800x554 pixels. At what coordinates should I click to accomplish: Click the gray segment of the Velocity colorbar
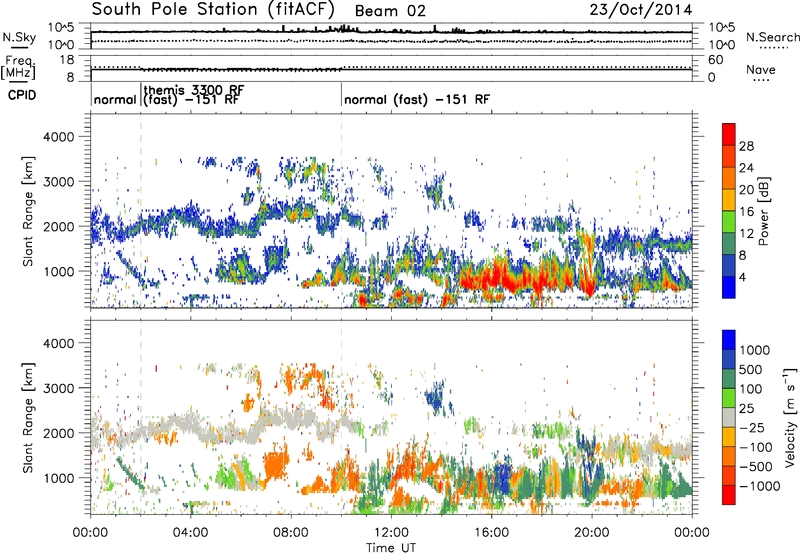pyautogui.click(x=729, y=418)
